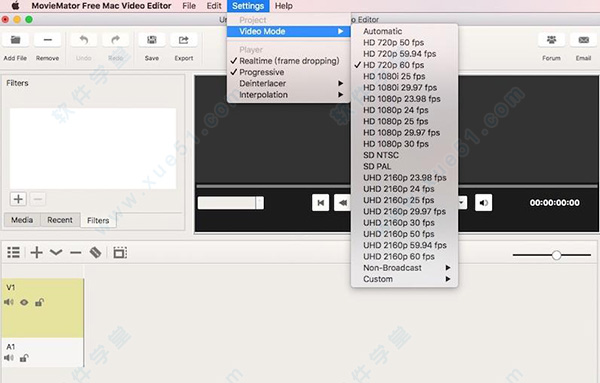The image size is (600, 383).
Task: Click the player volume speaker icon
Action: 484,203
